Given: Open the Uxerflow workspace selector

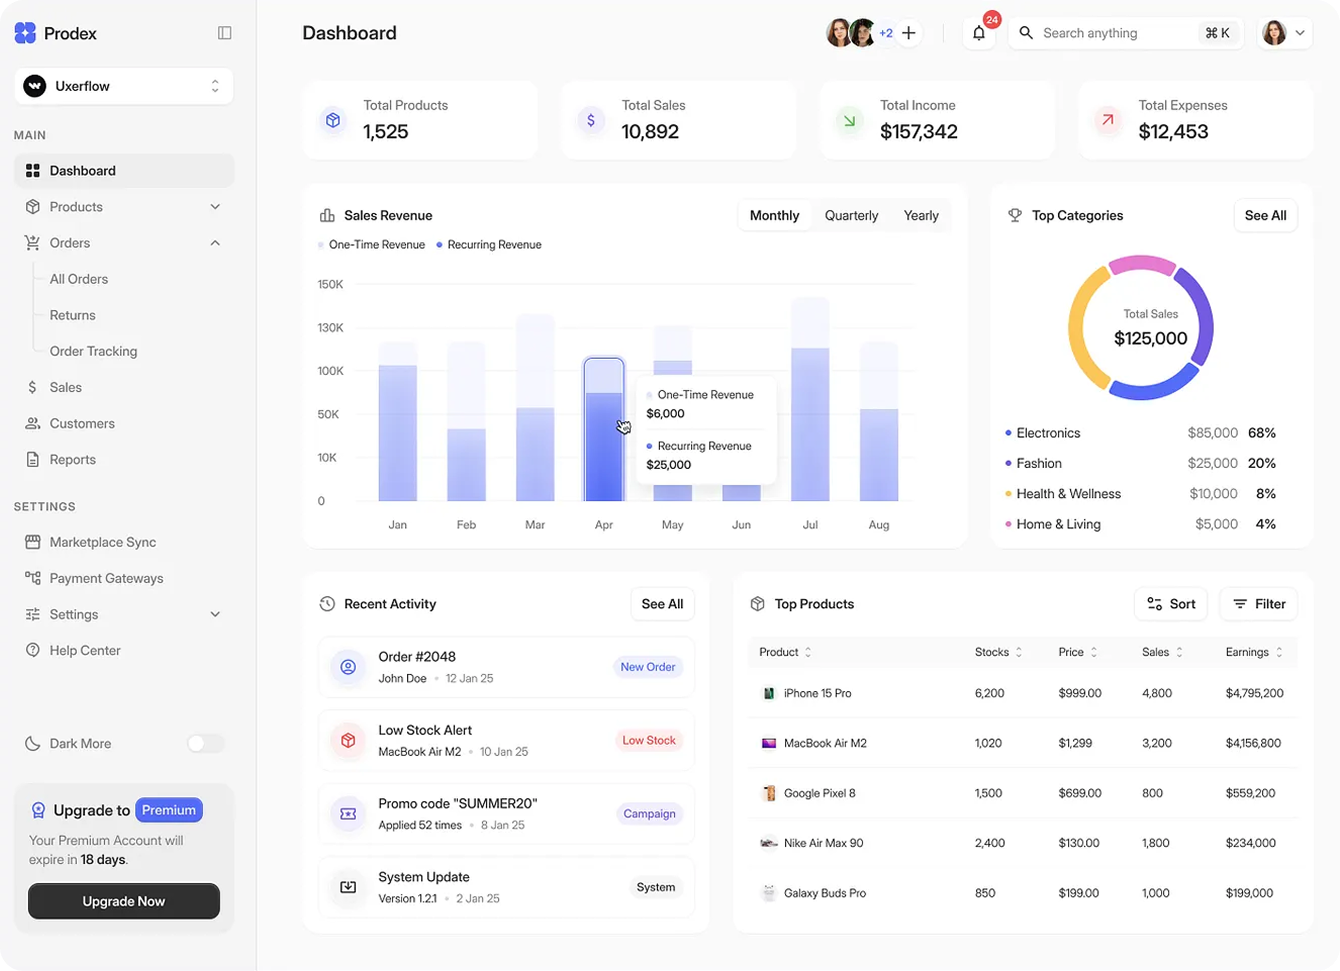Looking at the screenshot, I should click(x=124, y=86).
